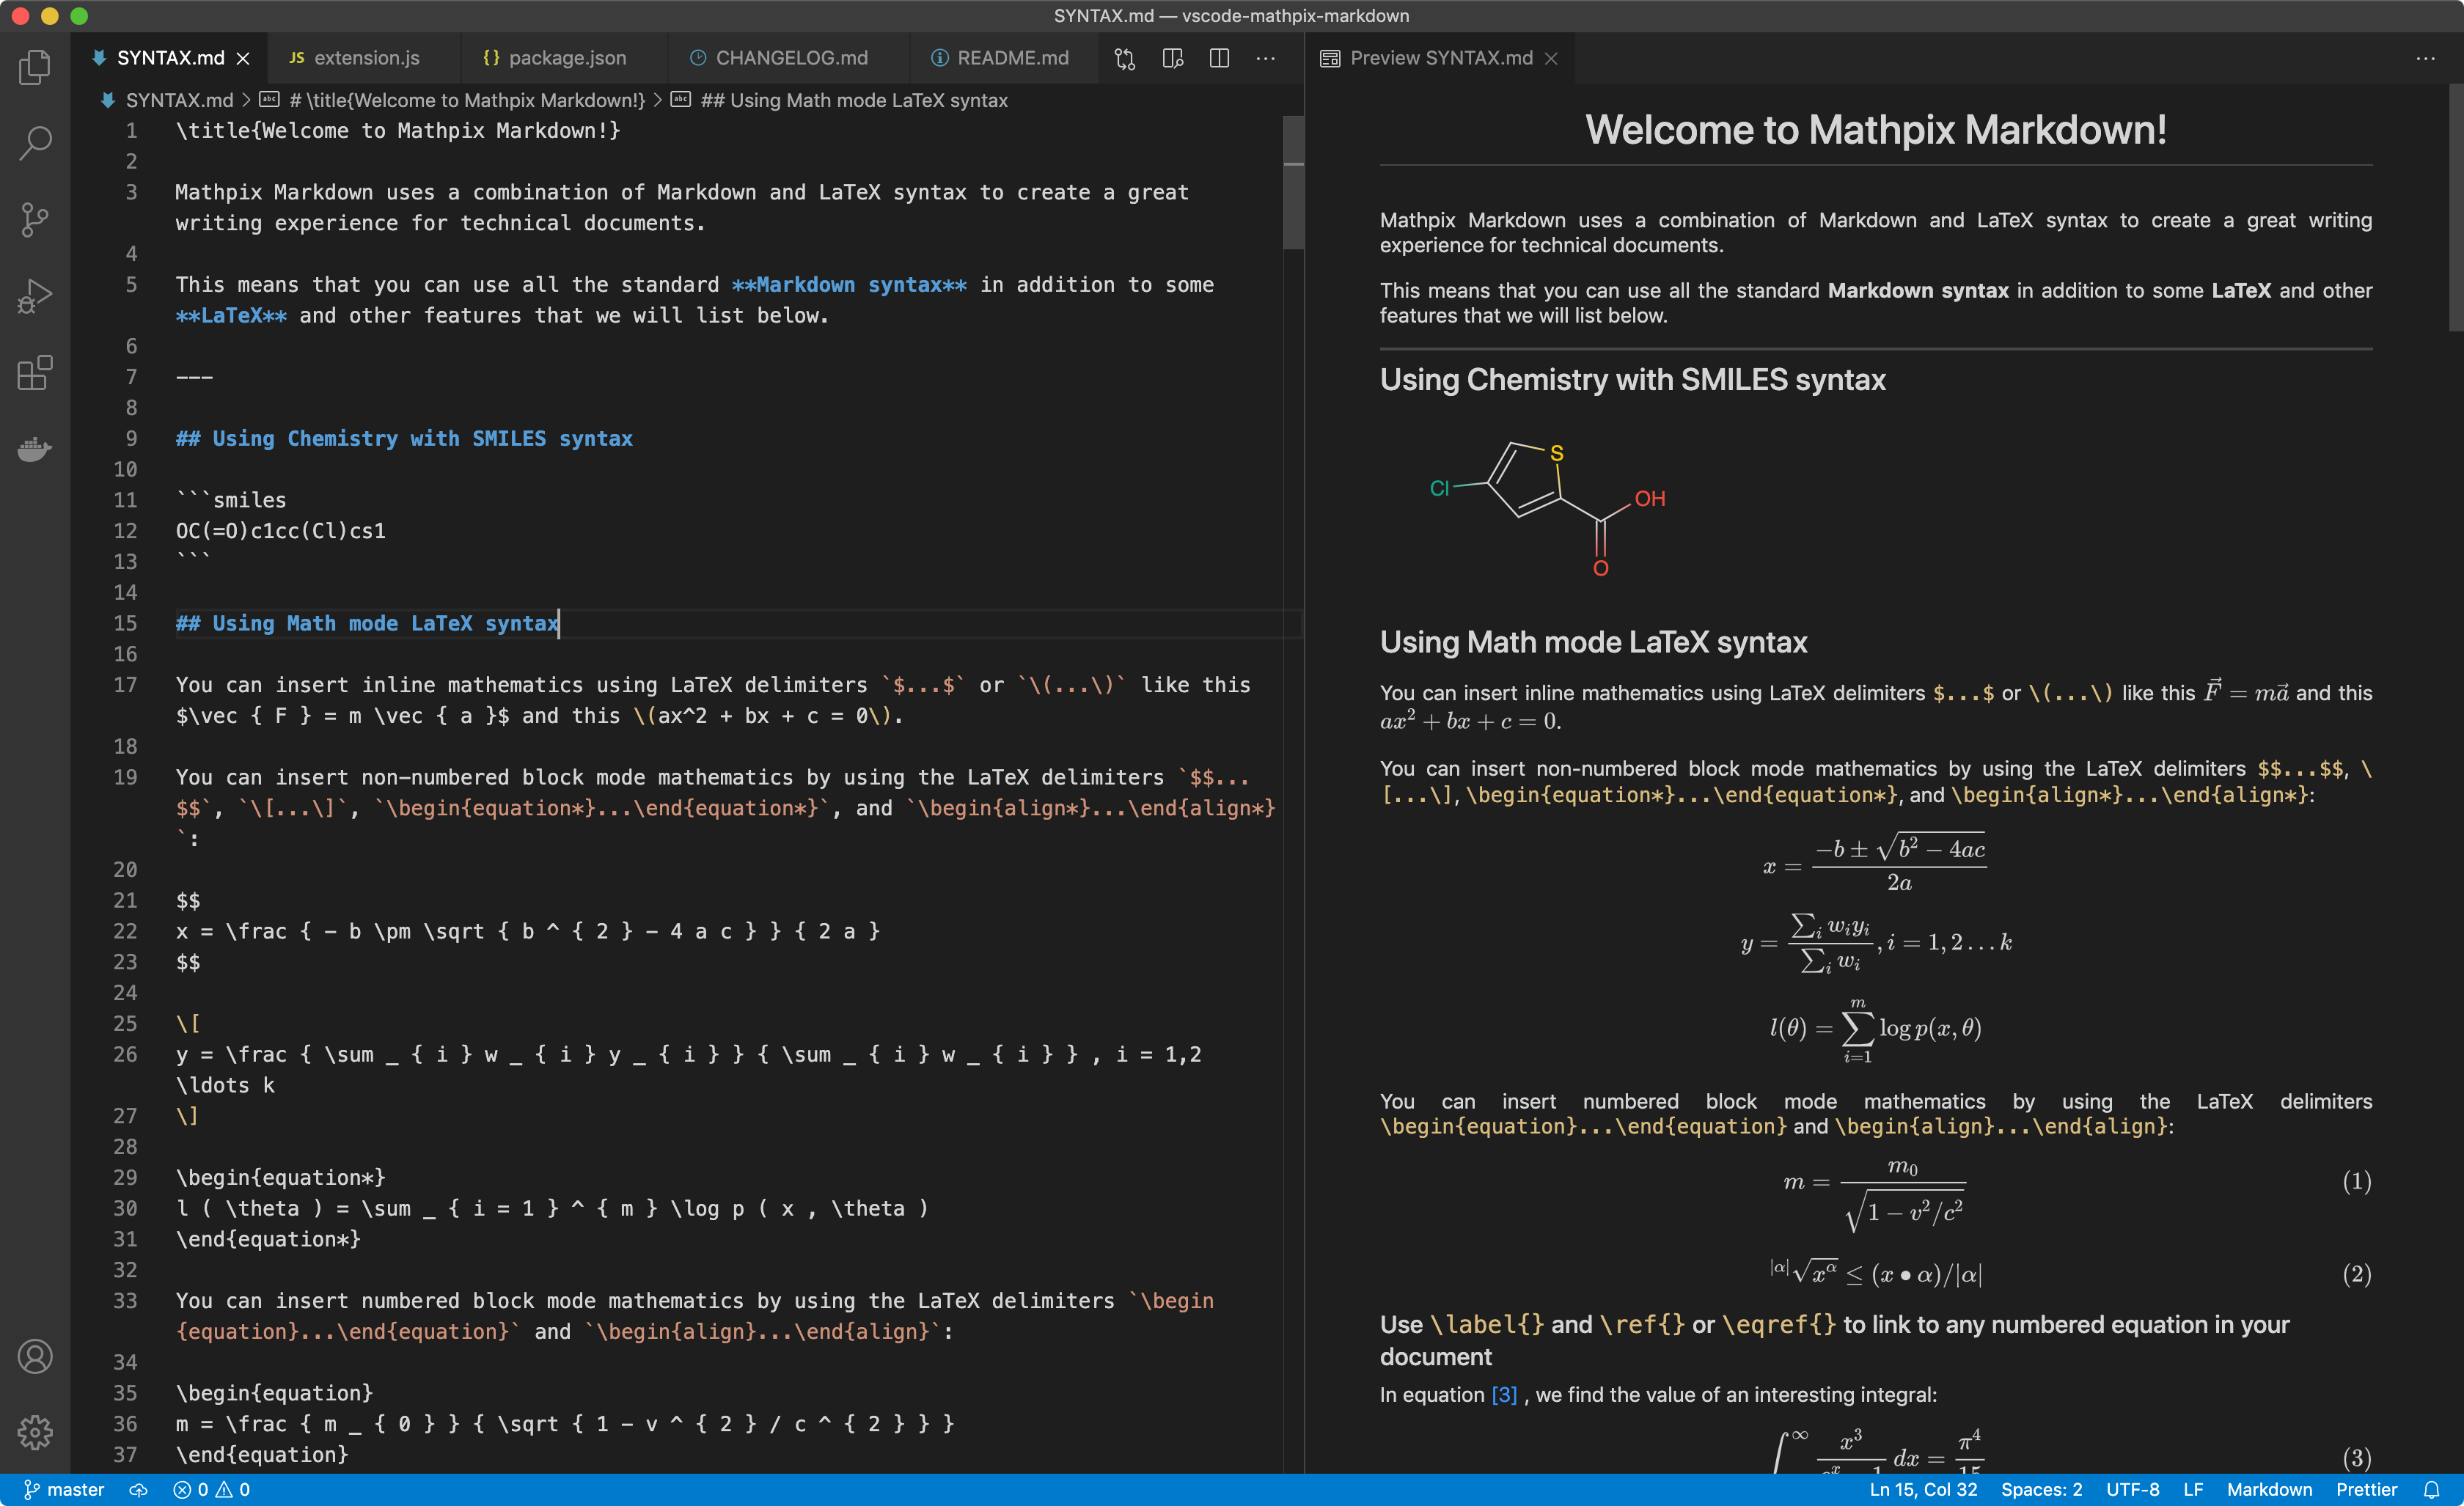Screen dimensions: 2464x1506
Task: Click the editor minimap scrollbar slider
Action: tap(1293, 182)
